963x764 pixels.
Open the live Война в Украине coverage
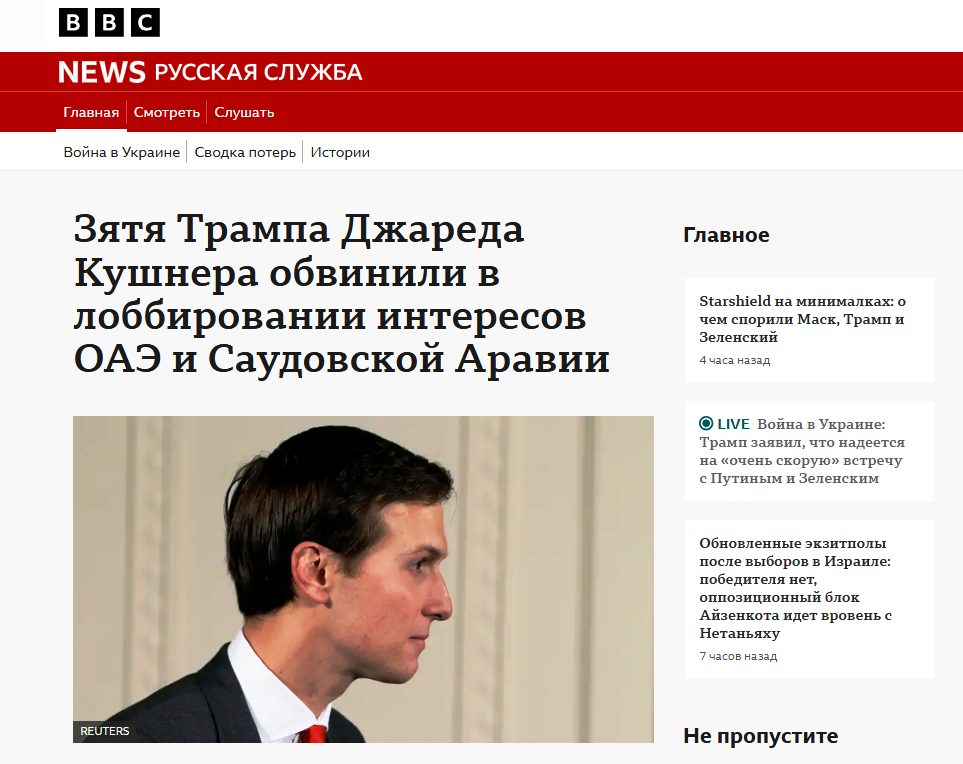pos(802,451)
